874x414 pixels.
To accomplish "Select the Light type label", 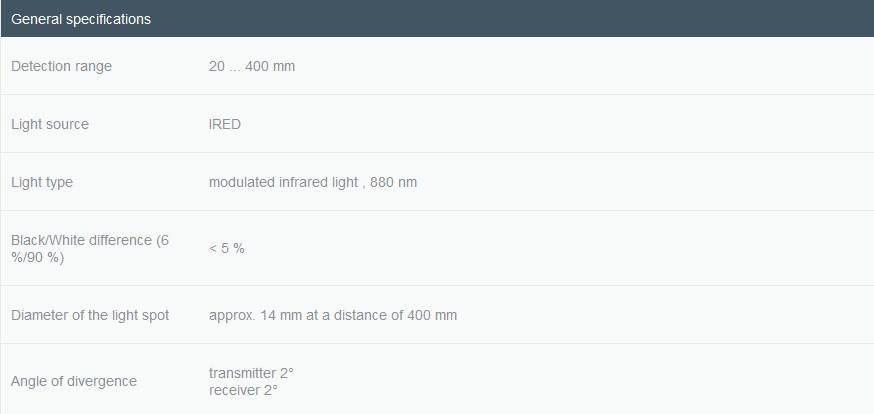I will pos(42,182).
